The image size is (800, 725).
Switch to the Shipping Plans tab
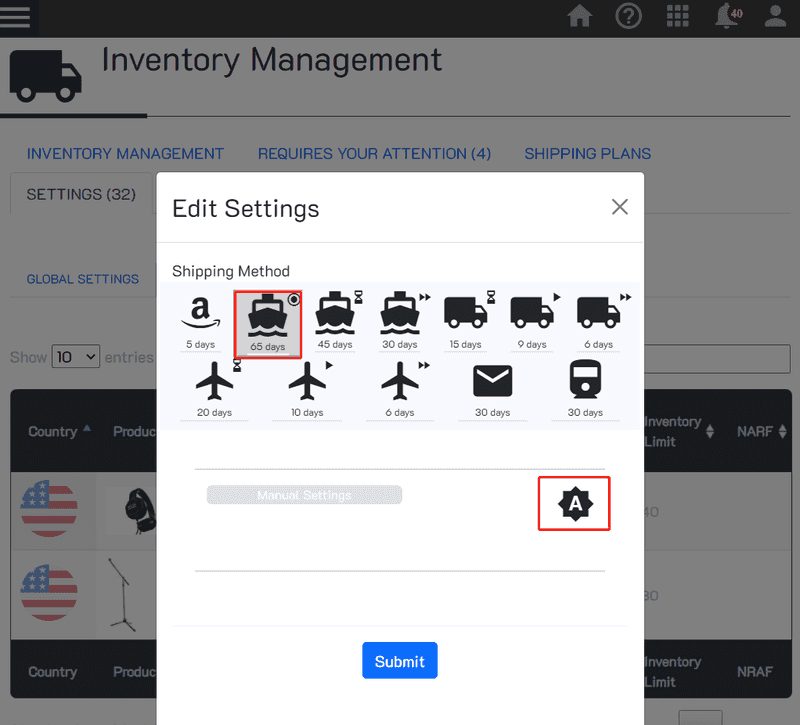coord(587,153)
